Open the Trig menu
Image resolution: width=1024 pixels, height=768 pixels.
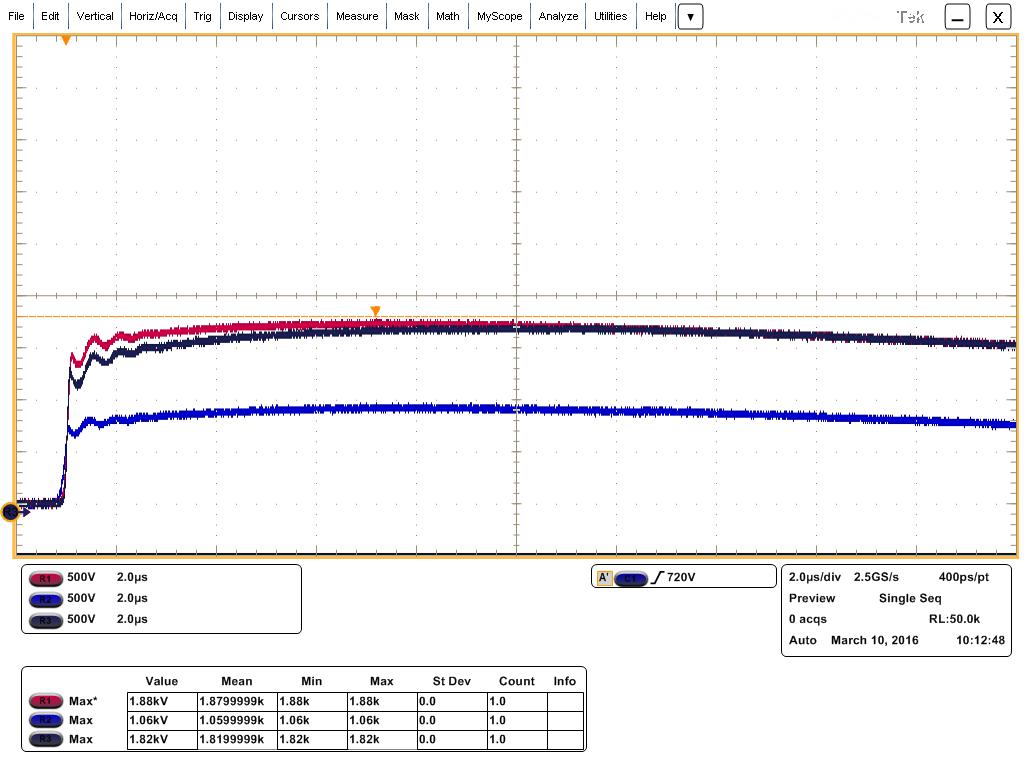point(203,16)
